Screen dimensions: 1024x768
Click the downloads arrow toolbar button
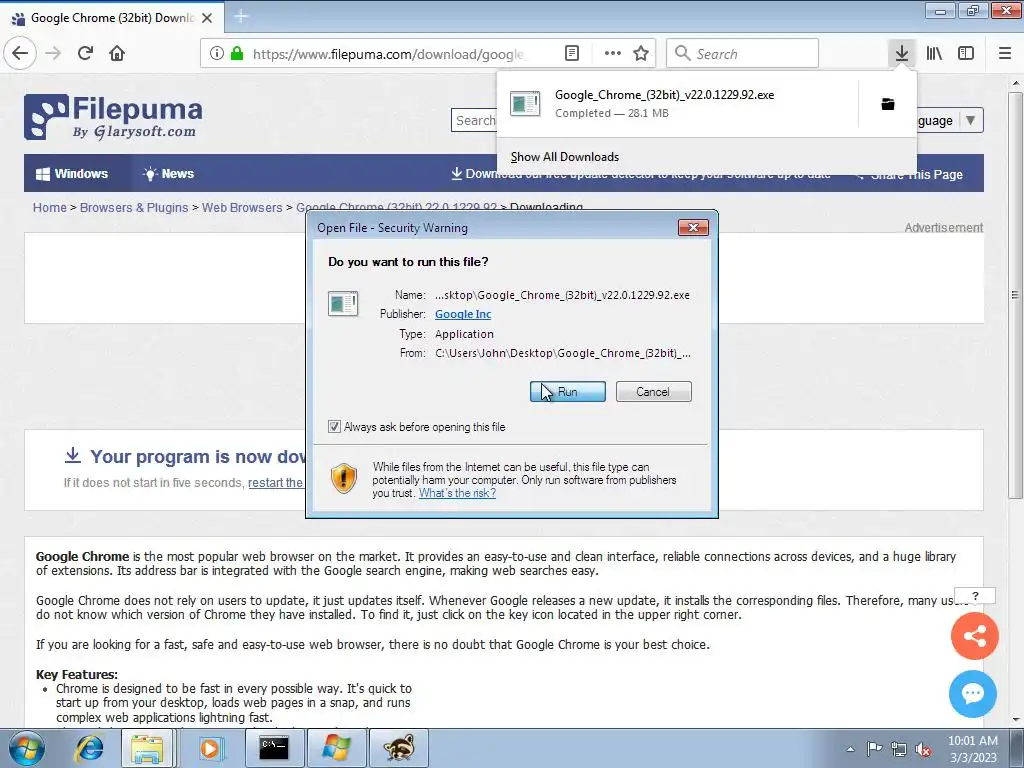[902, 54]
